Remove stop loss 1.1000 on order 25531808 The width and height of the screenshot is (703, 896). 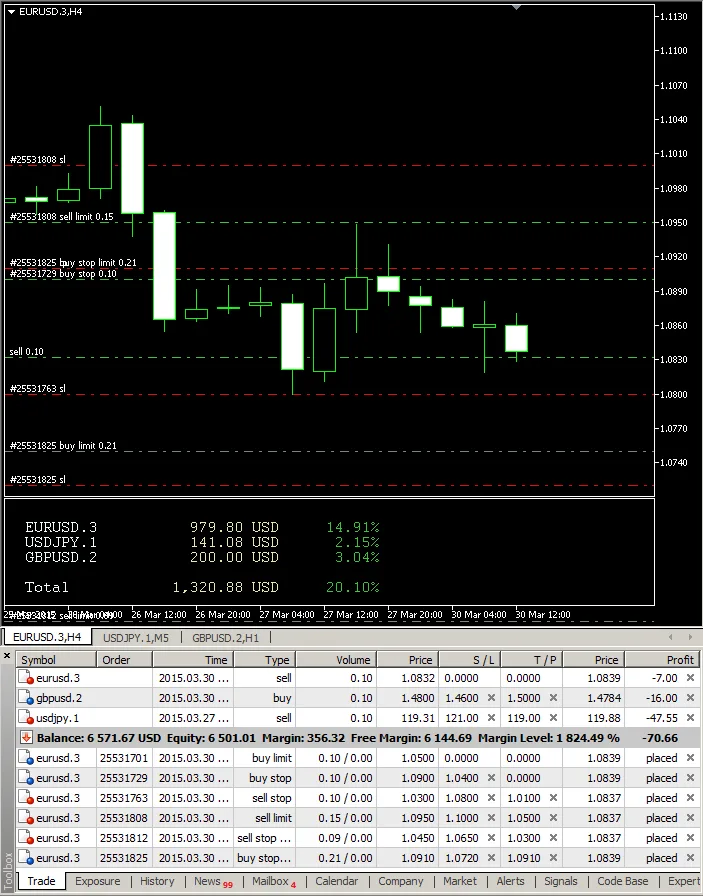[491, 818]
